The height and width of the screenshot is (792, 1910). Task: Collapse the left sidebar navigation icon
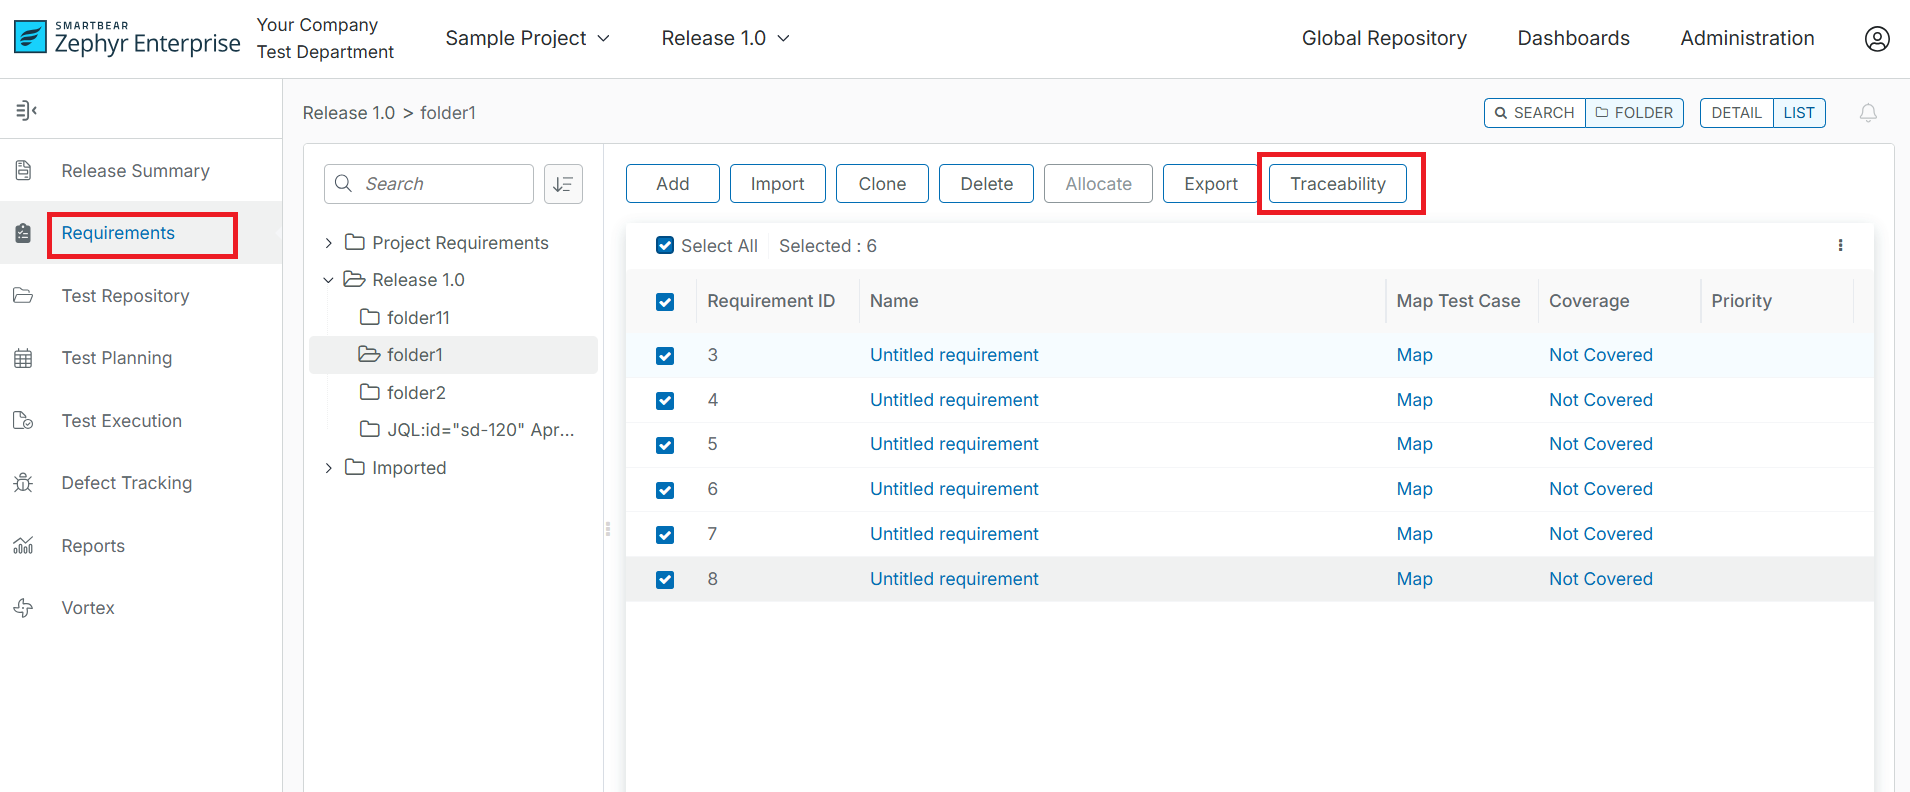pyautogui.click(x=26, y=110)
